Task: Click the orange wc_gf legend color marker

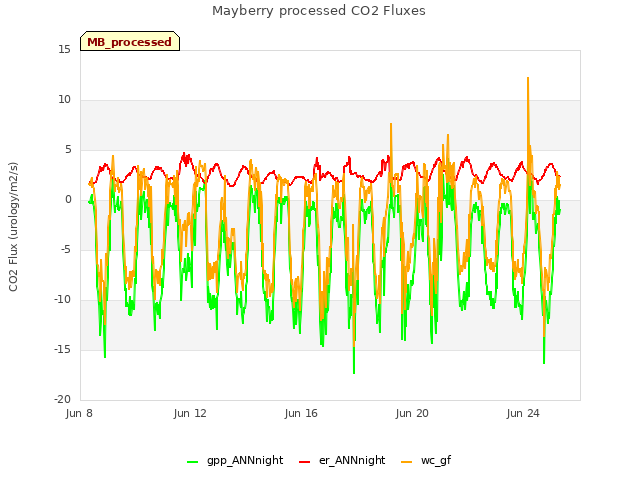Action: tap(407, 462)
